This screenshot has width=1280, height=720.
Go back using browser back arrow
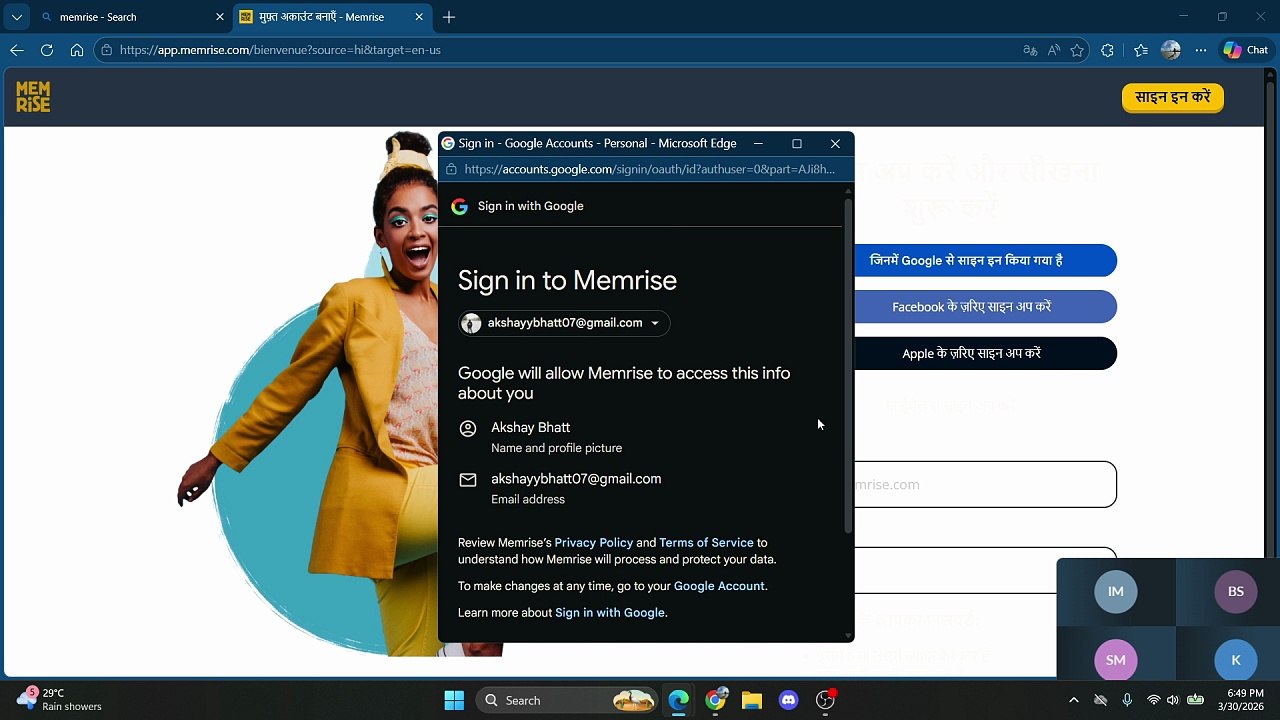pyautogui.click(x=17, y=50)
